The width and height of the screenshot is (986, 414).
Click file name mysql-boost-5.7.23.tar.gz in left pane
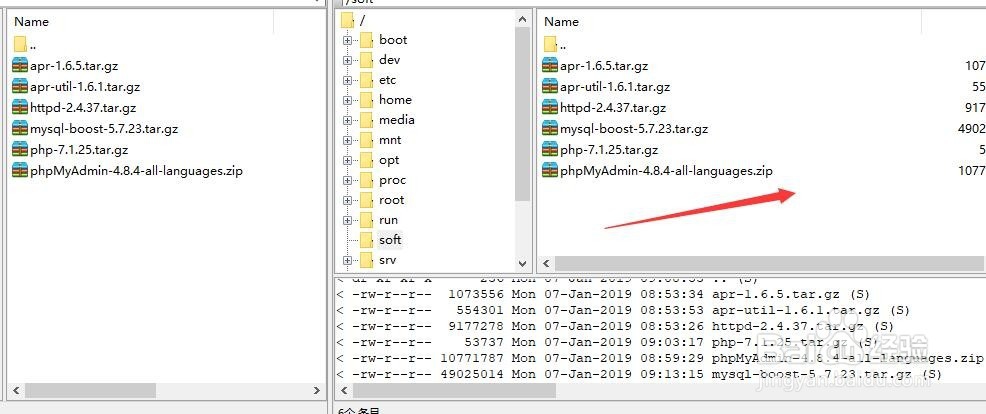coord(104,129)
